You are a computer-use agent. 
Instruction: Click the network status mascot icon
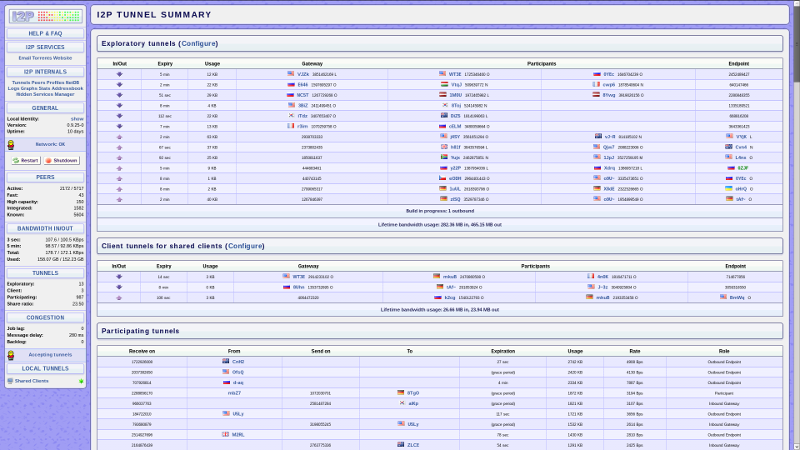[x=11, y=145]
